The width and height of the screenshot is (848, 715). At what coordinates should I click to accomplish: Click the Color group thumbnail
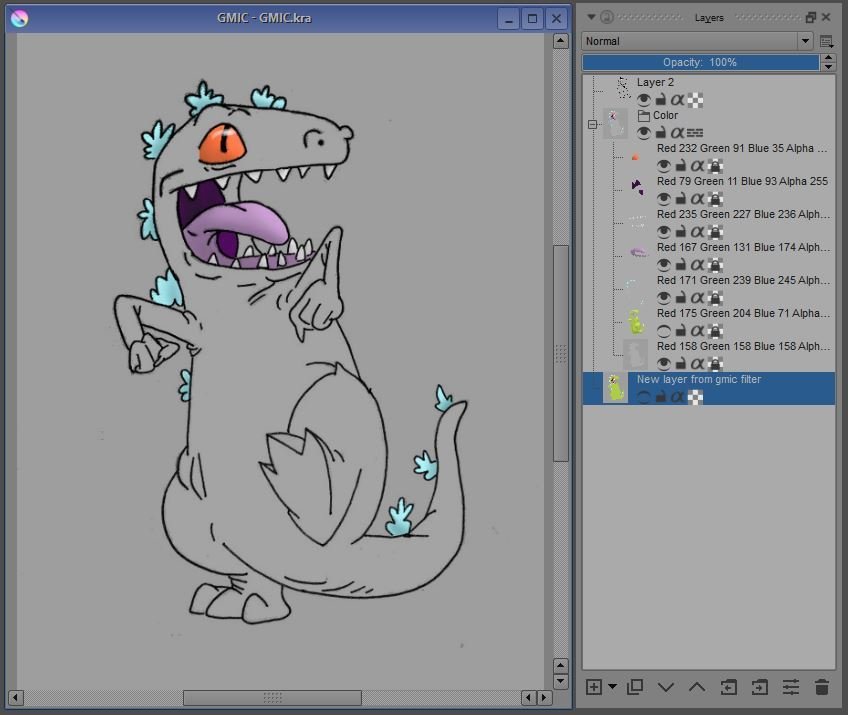point(615,124)
